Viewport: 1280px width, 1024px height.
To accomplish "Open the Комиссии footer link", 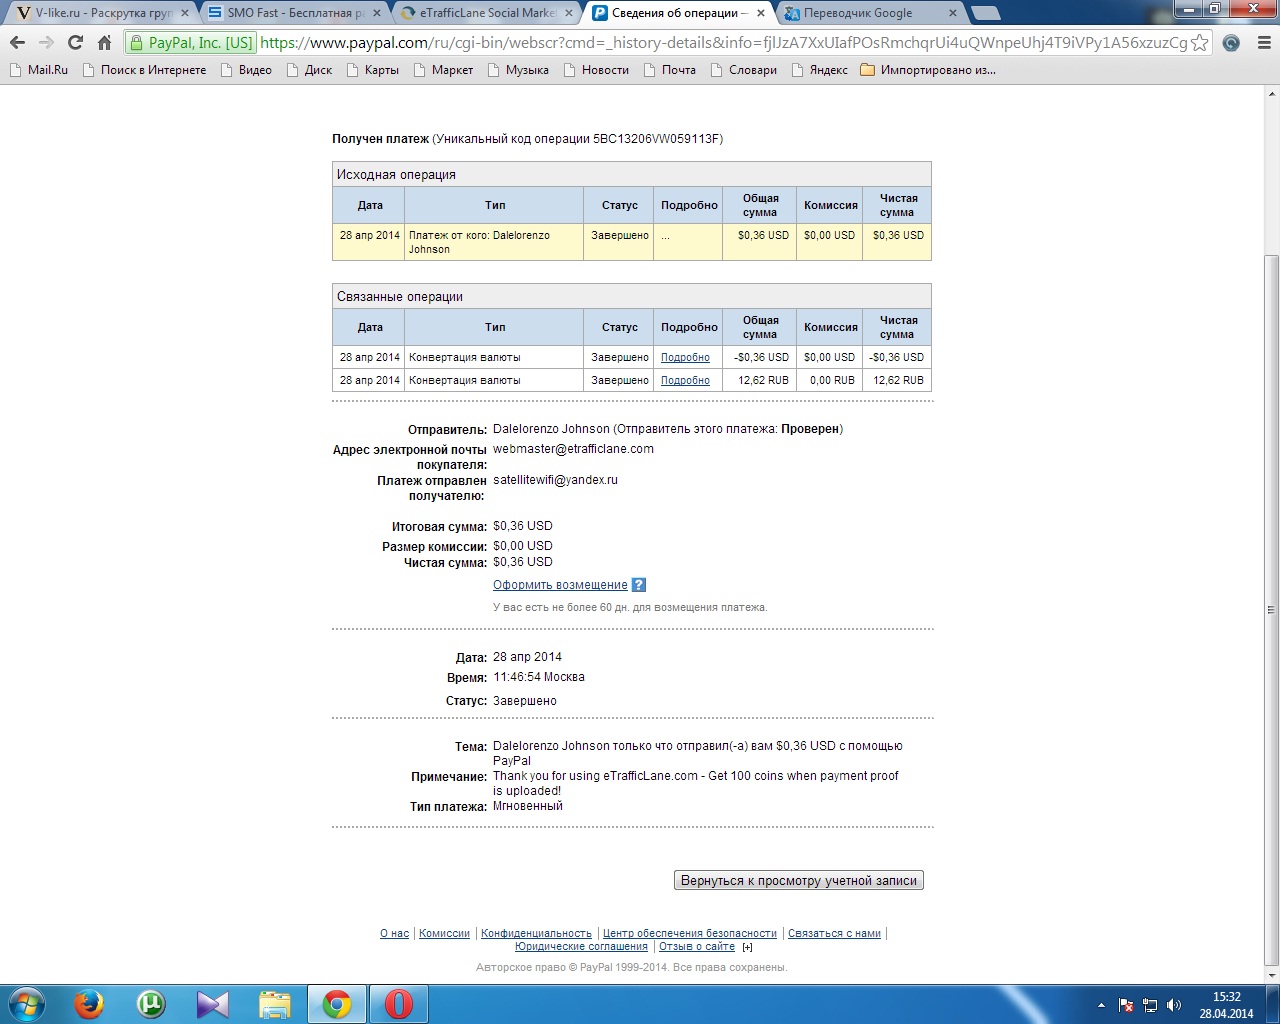I will point(444,933).
